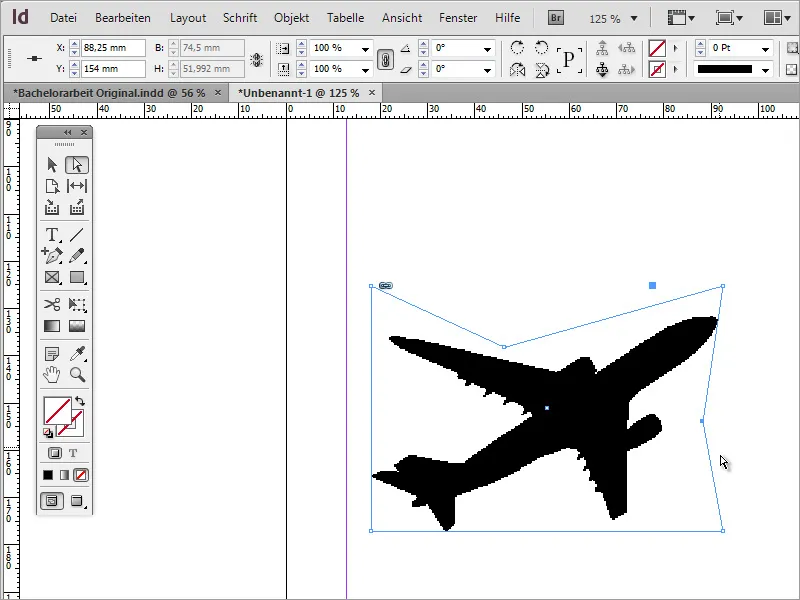Viewport: 800px width, 600px height.
Task: Click the X position field
Action: click(113, 48)
